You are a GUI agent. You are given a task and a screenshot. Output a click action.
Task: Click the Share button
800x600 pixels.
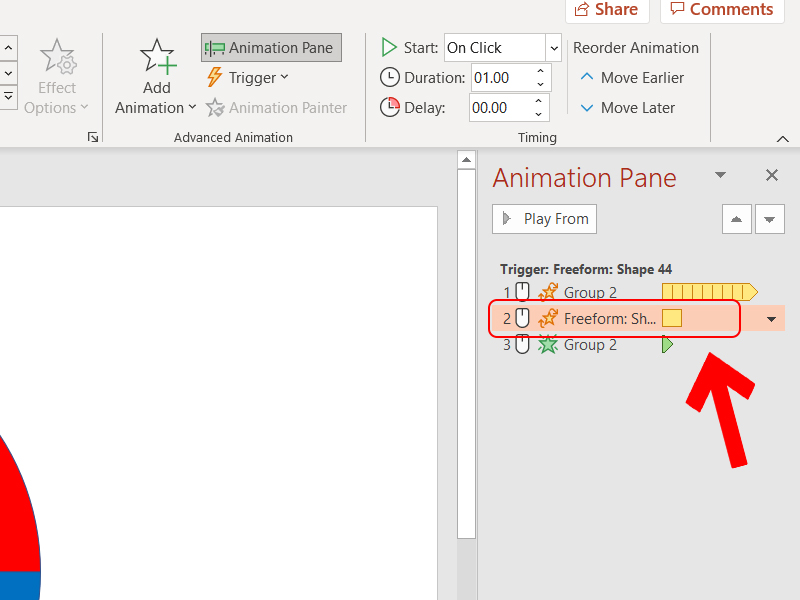(x=606, y=10)
